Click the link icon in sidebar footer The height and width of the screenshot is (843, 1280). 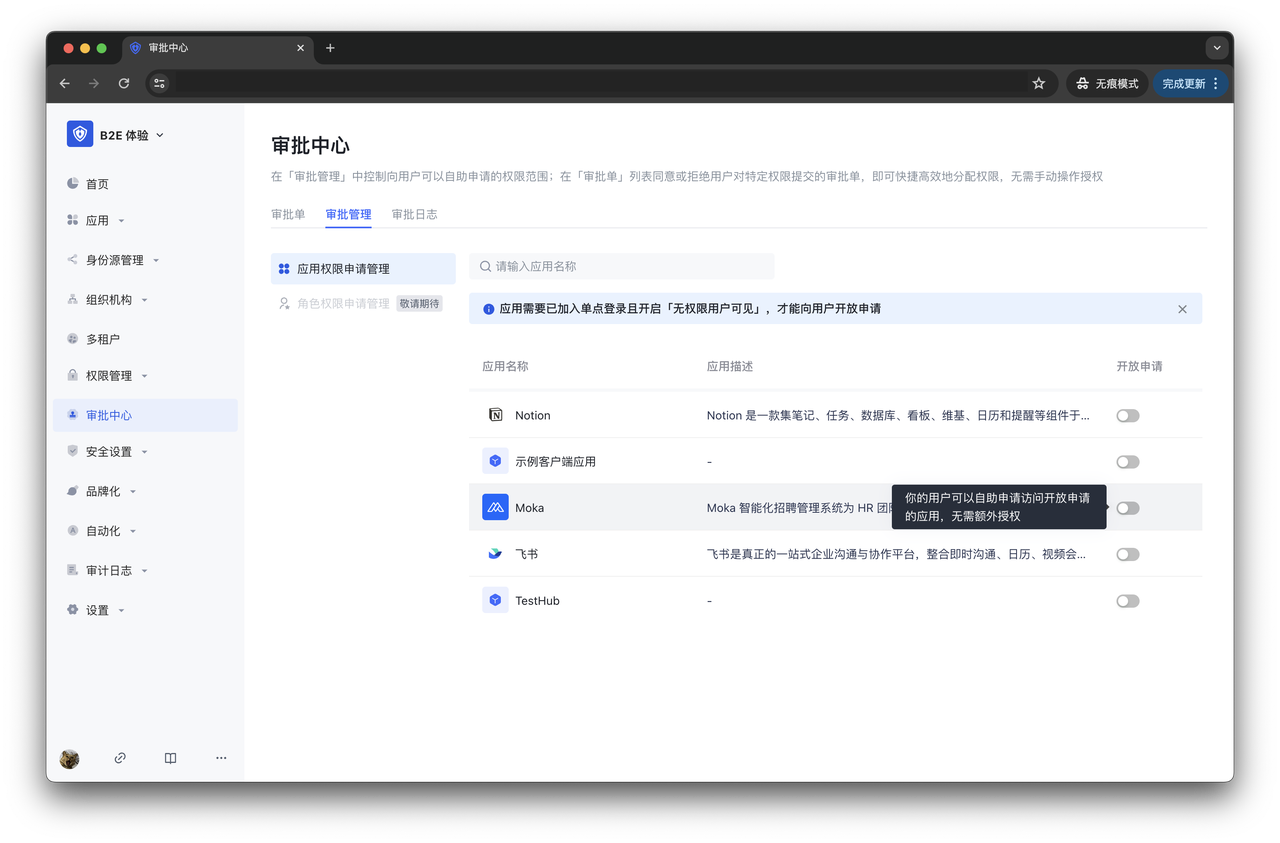pos(120,758)
